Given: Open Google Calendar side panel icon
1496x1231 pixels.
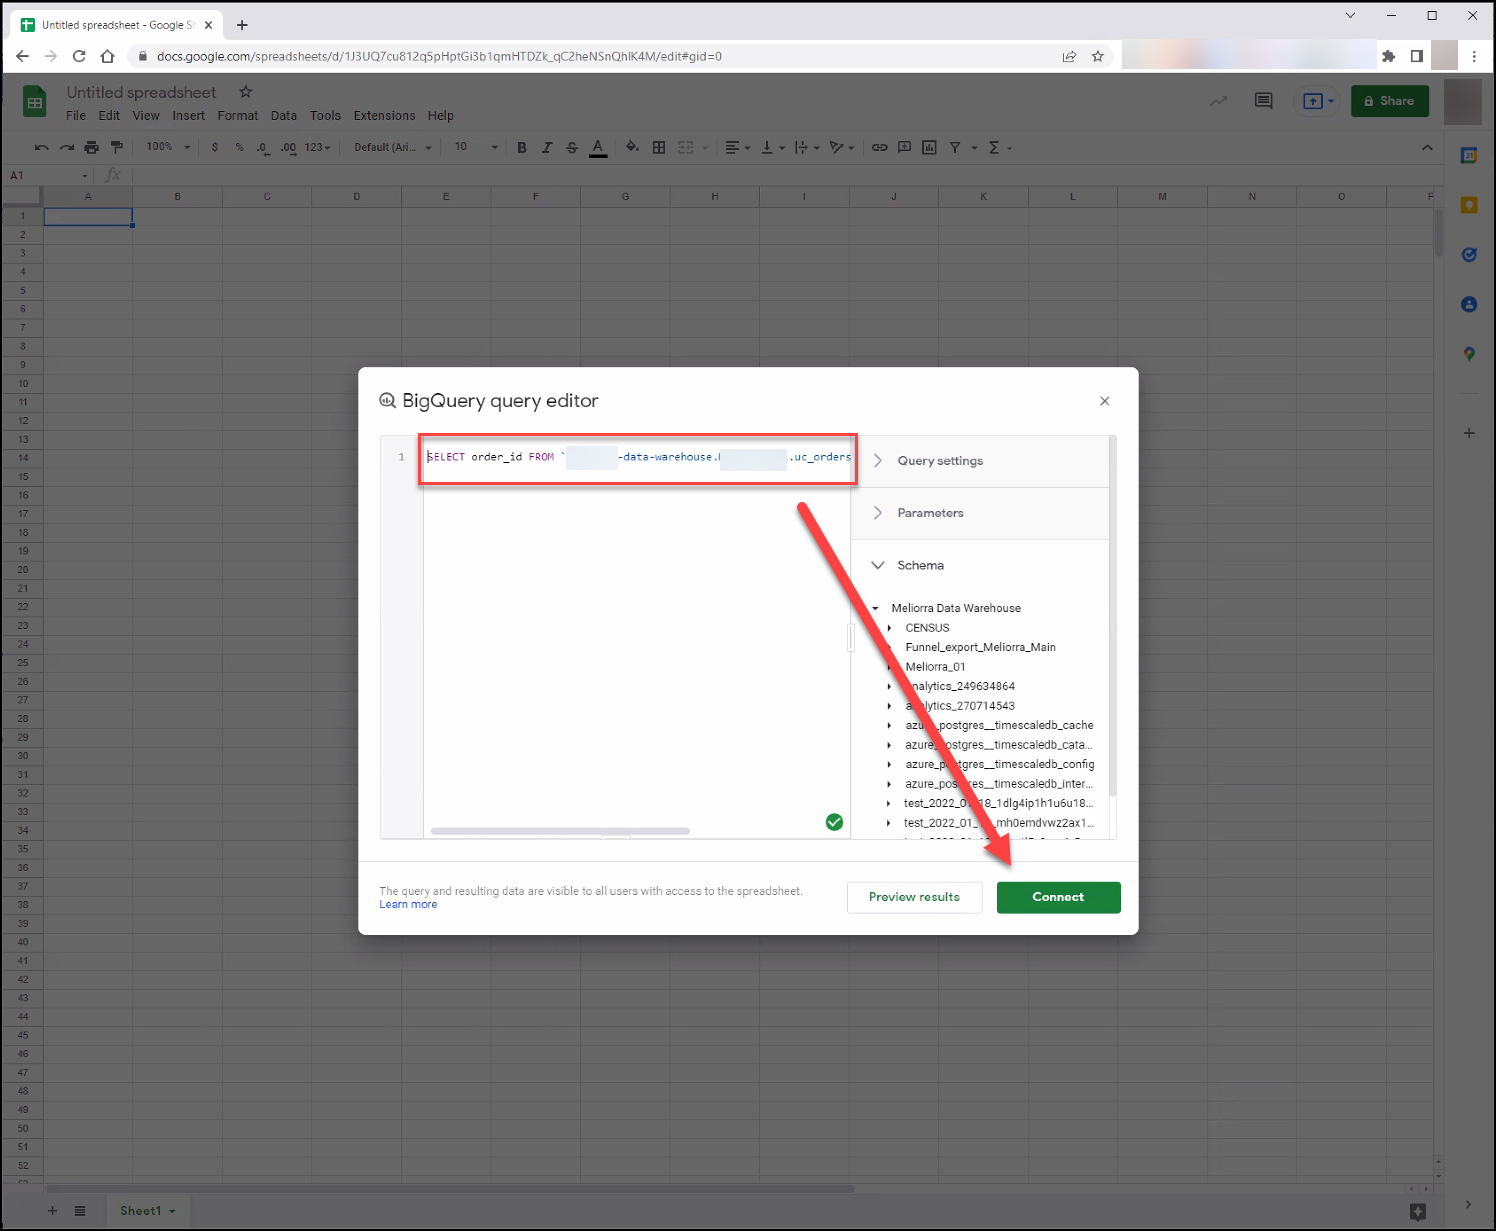Looking at the screenshot, I should (x=1469, y=155).
